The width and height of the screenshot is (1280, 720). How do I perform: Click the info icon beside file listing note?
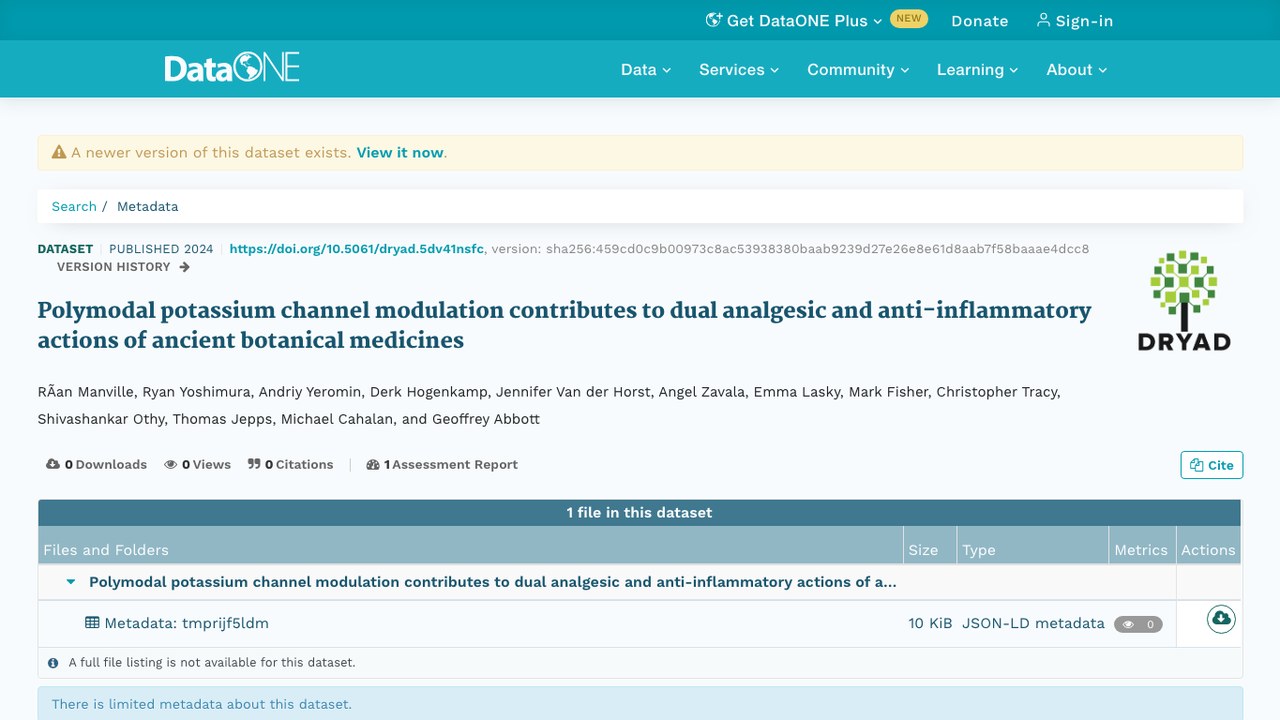[53, 662]
